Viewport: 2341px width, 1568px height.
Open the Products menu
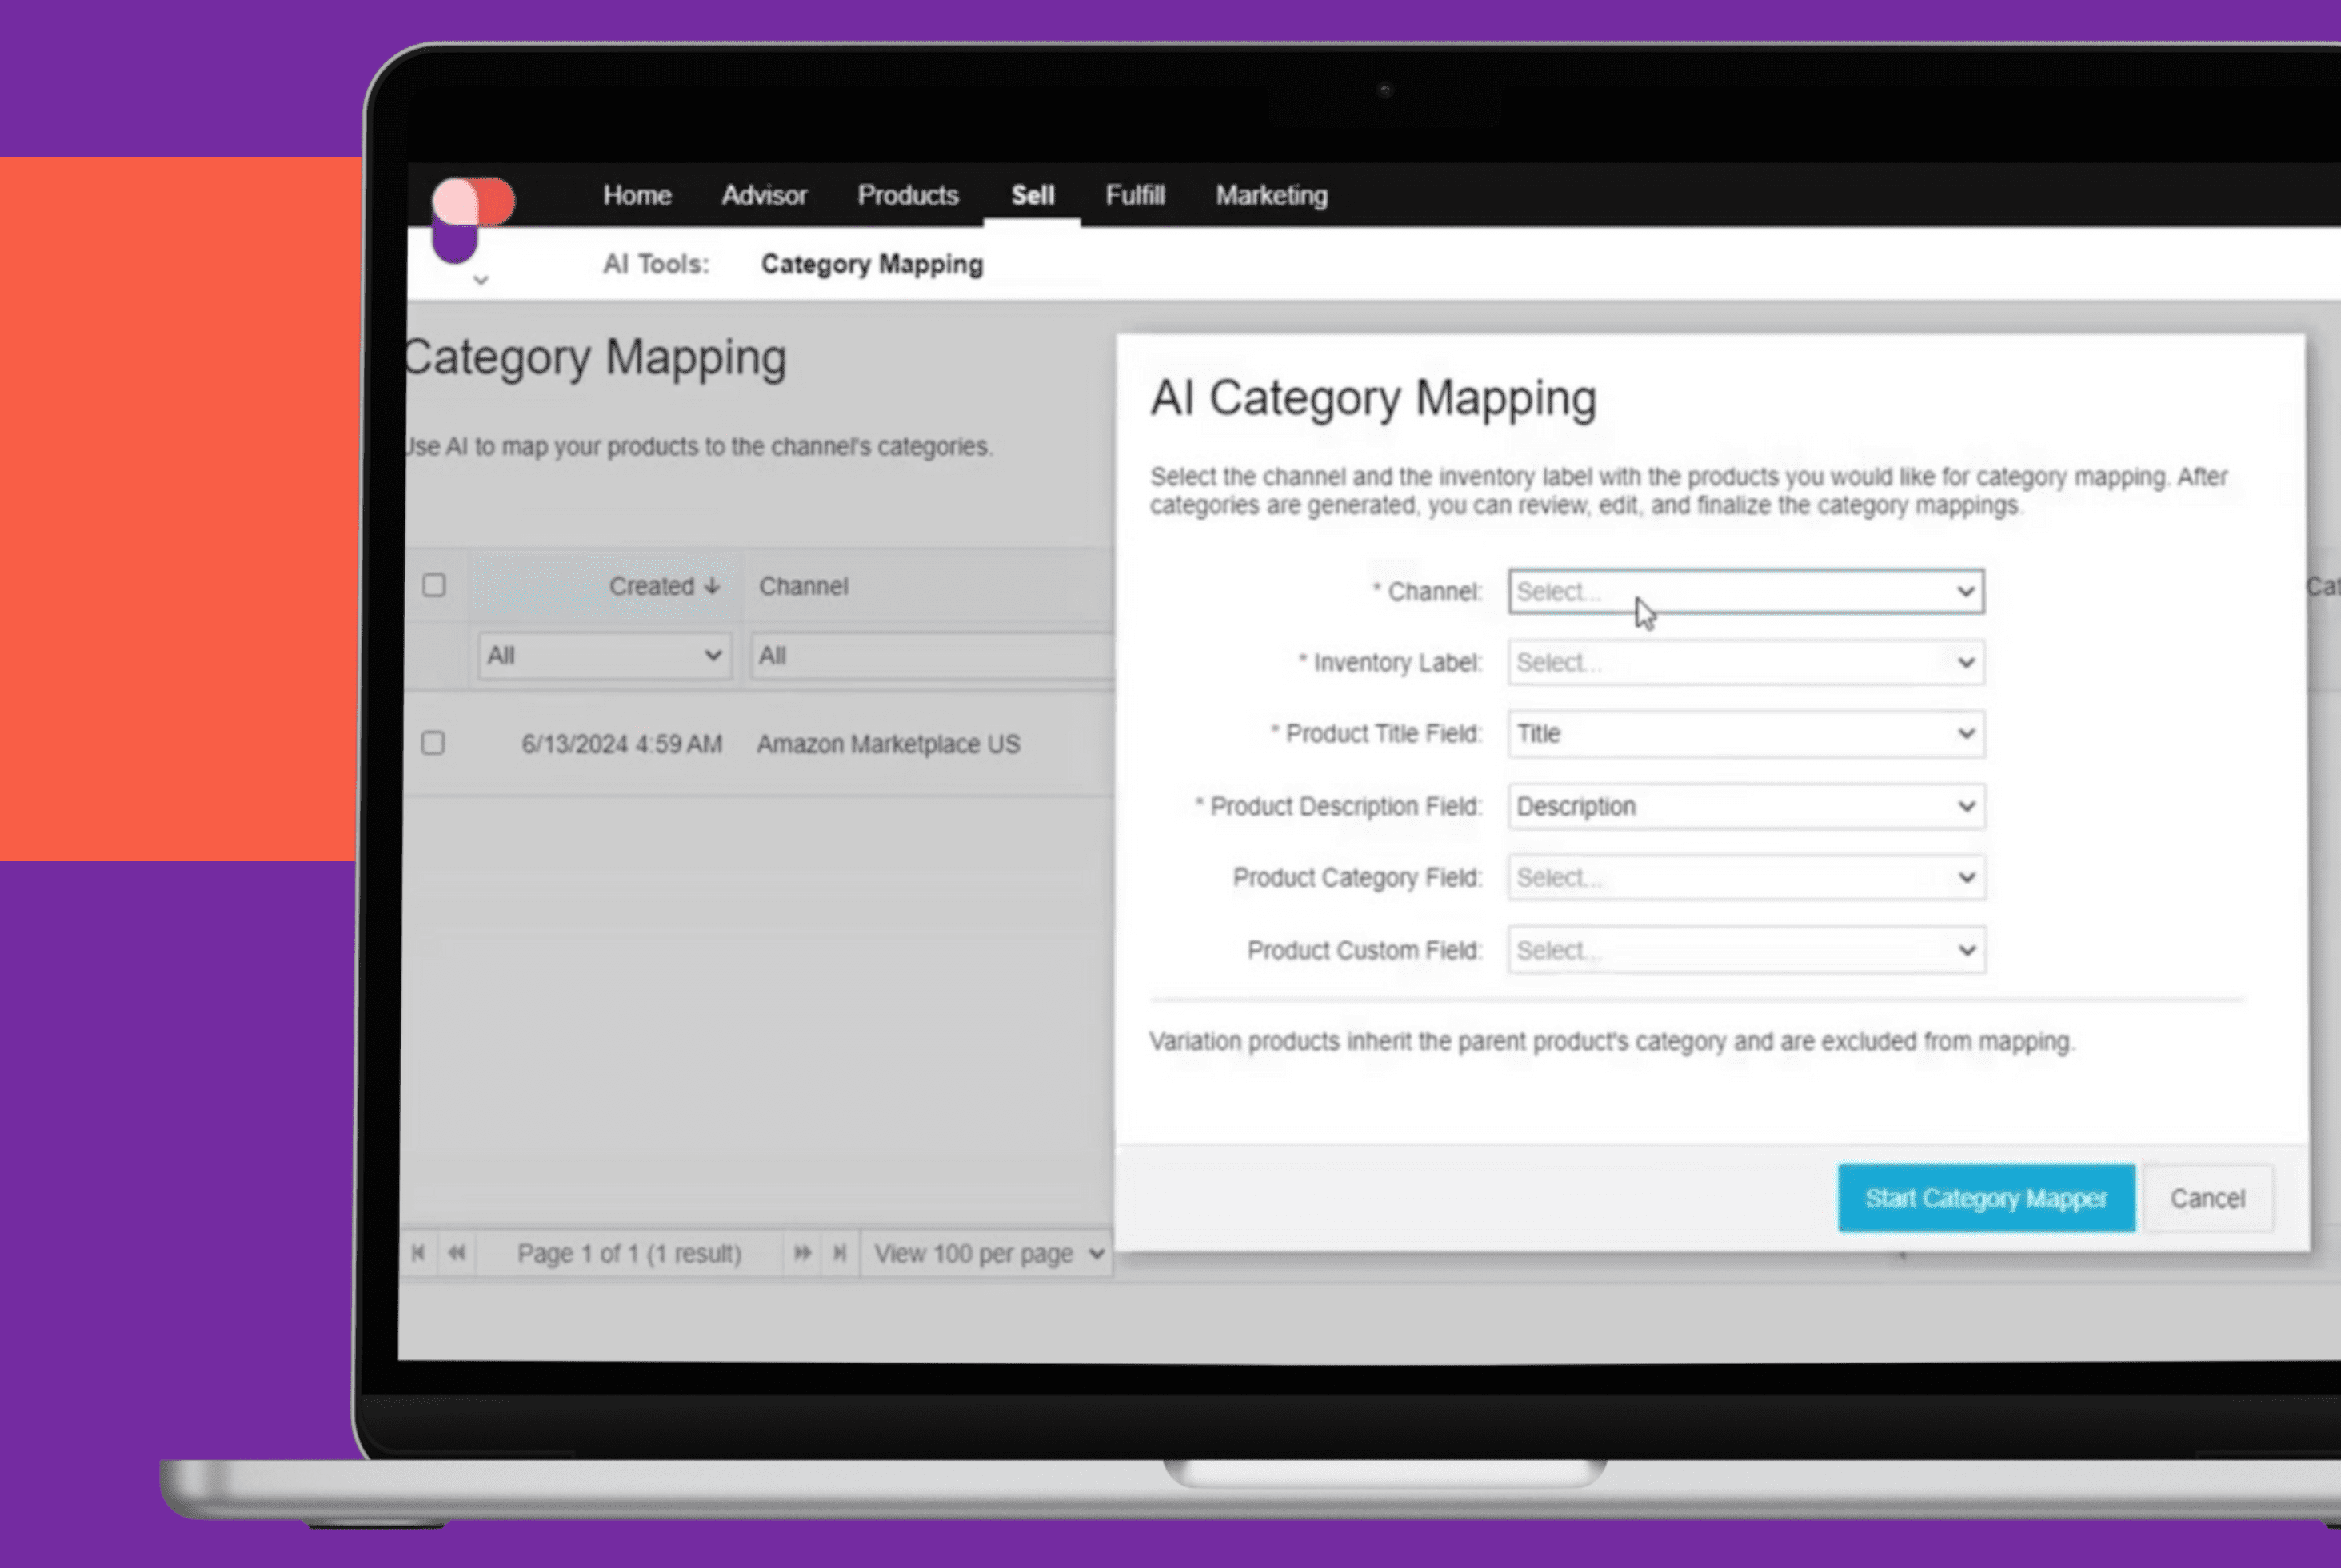tap(907, 195)
